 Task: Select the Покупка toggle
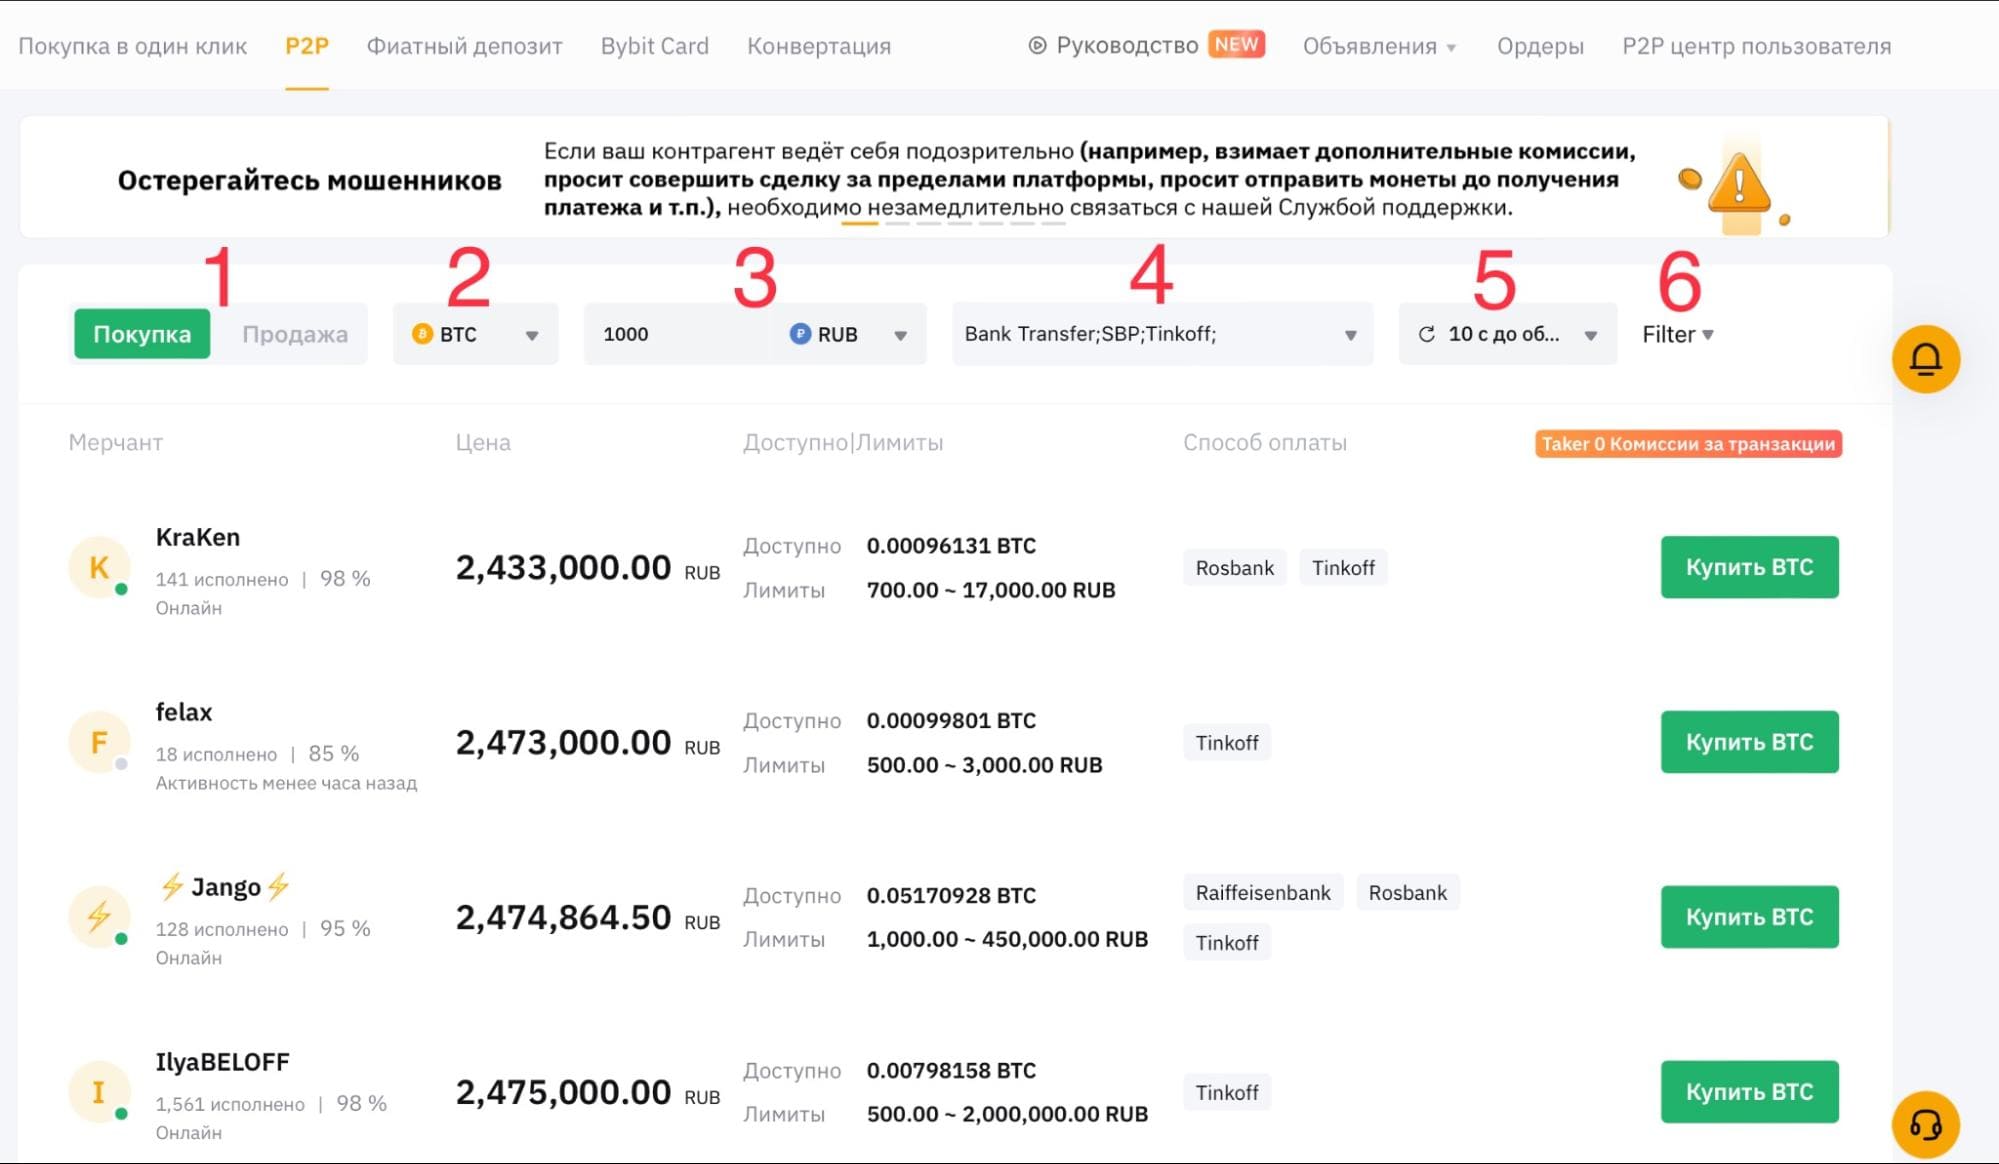point(142,334)
